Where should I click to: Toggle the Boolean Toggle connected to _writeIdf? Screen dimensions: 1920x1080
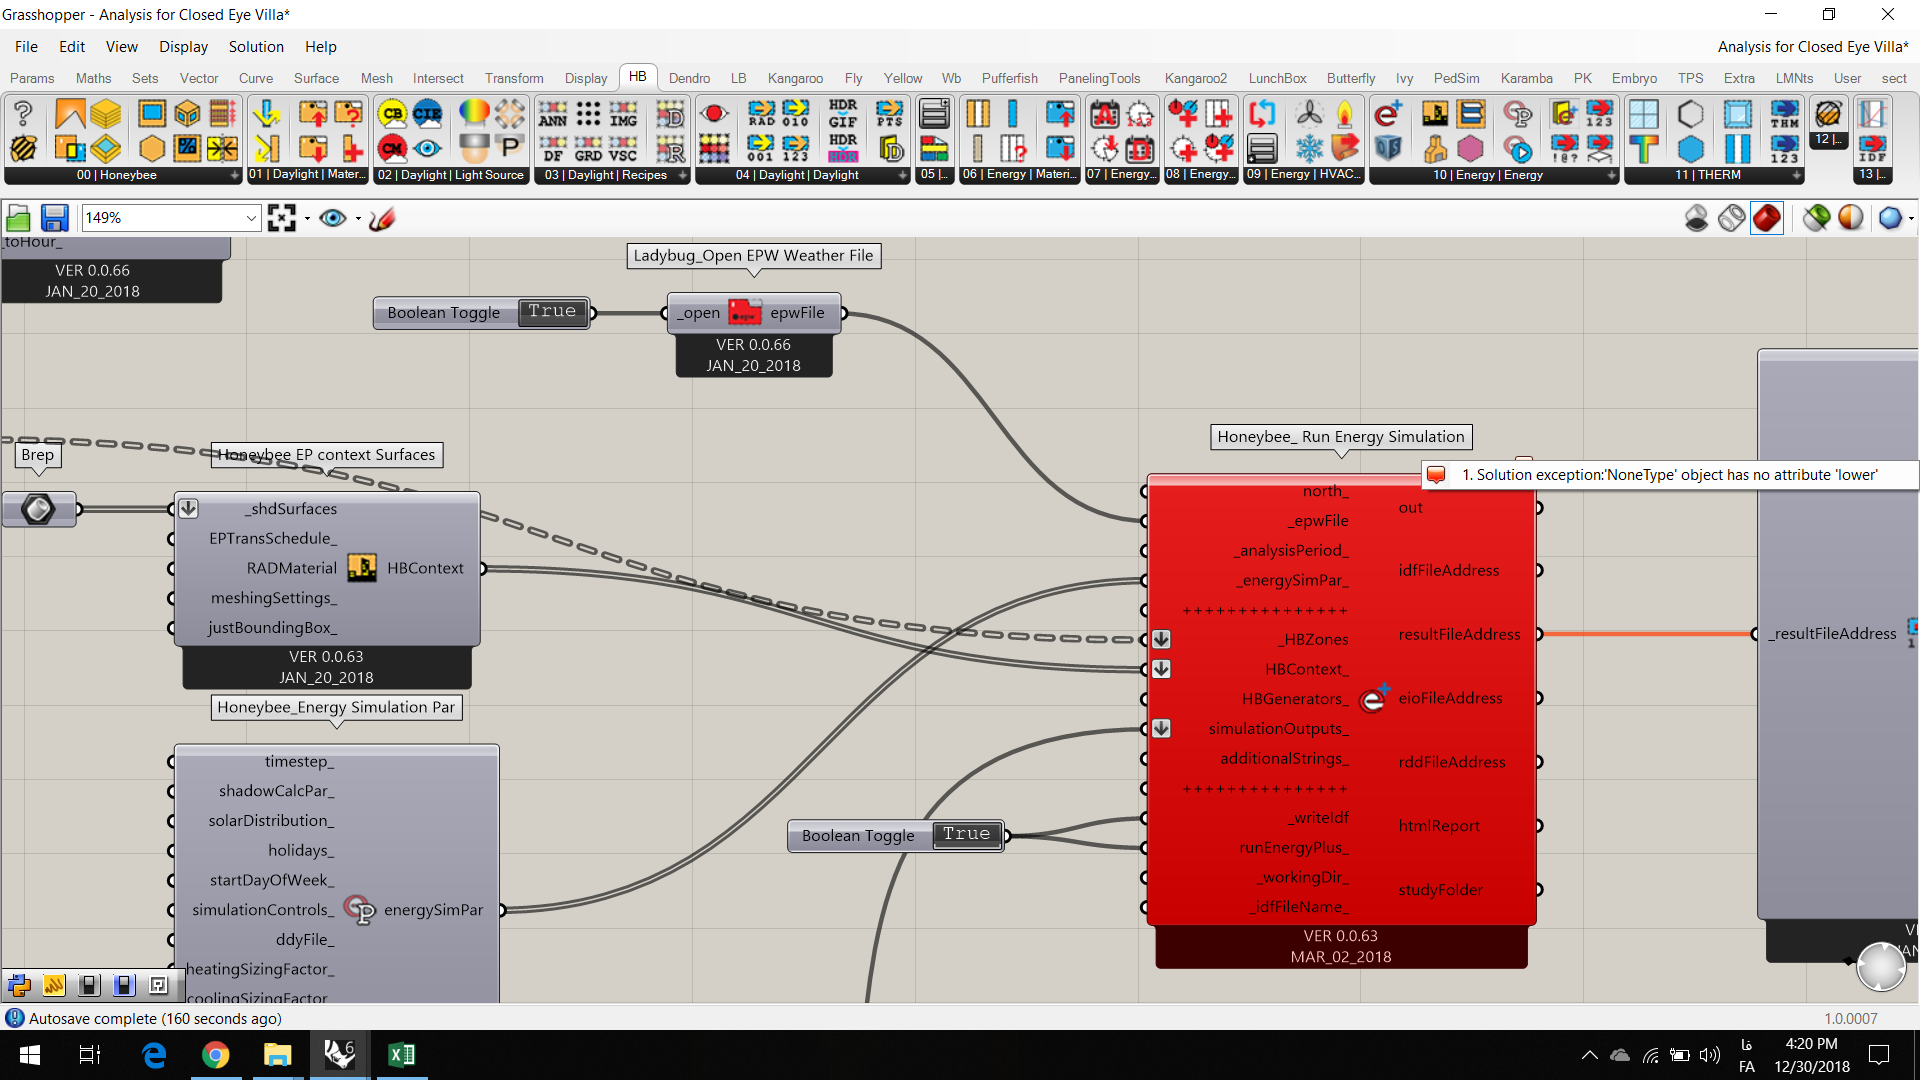pos(966,835)
